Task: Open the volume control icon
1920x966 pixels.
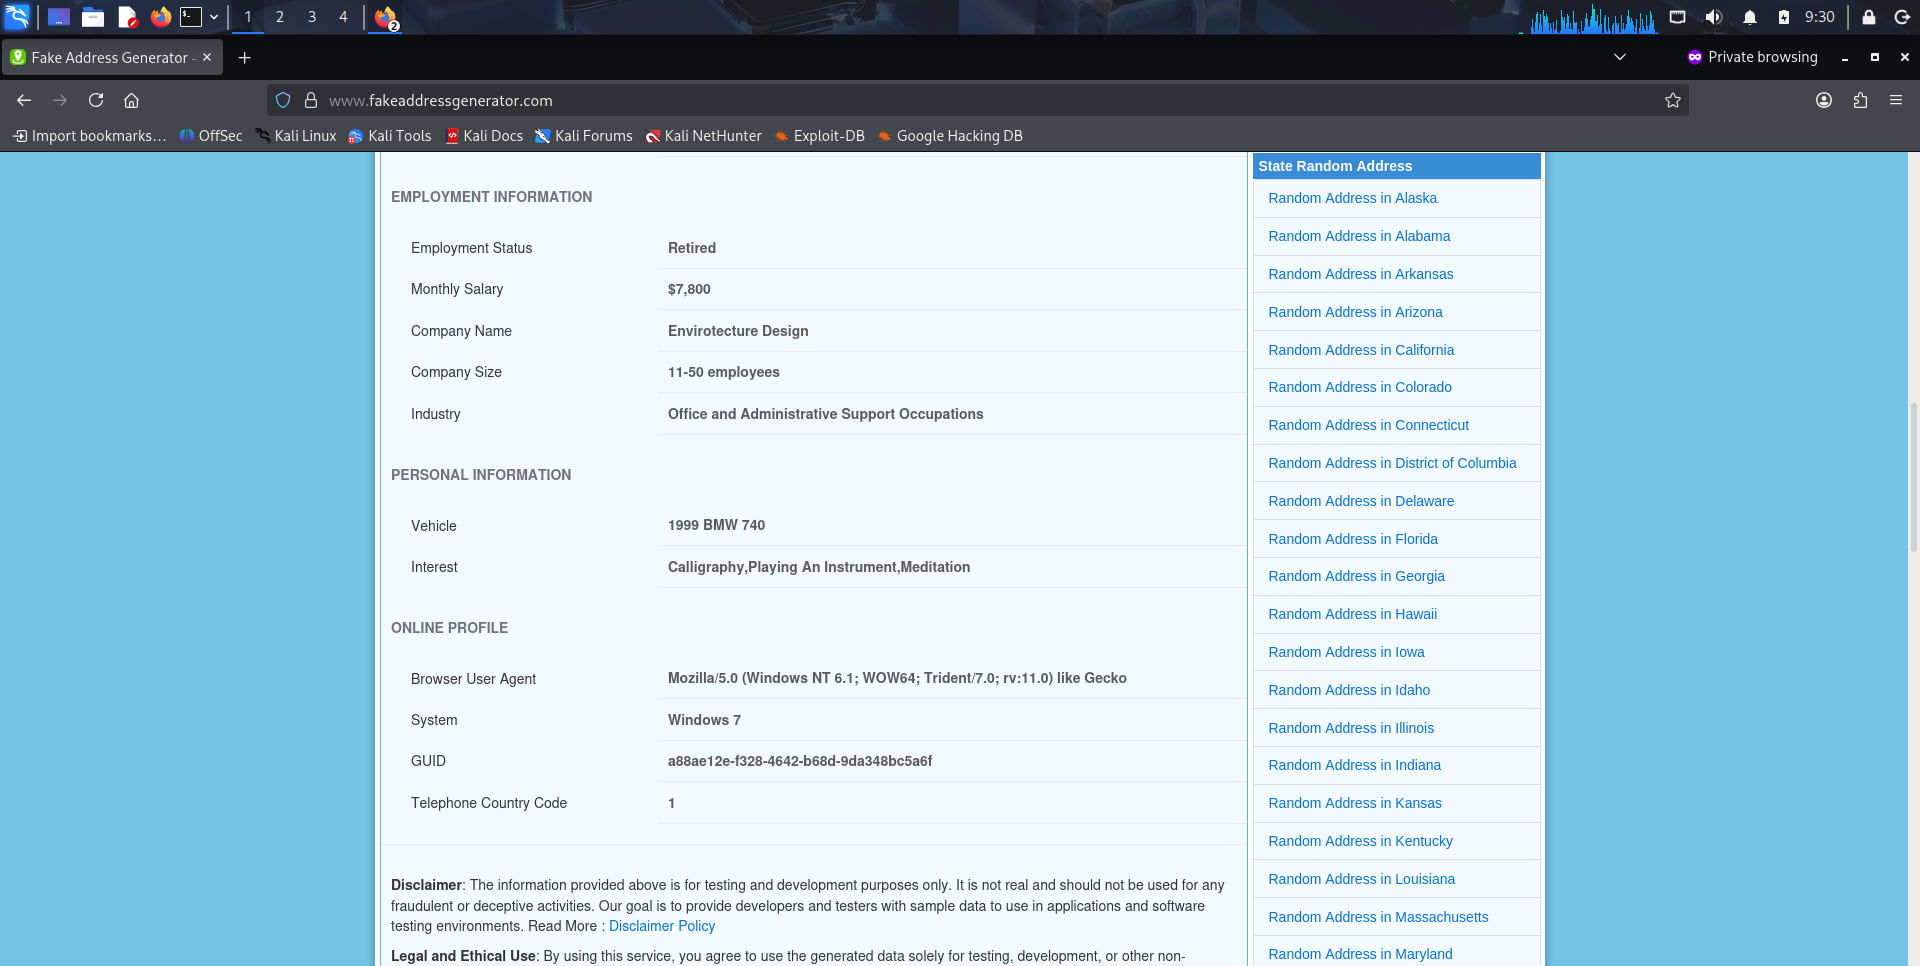Action: pos(1714,17)
